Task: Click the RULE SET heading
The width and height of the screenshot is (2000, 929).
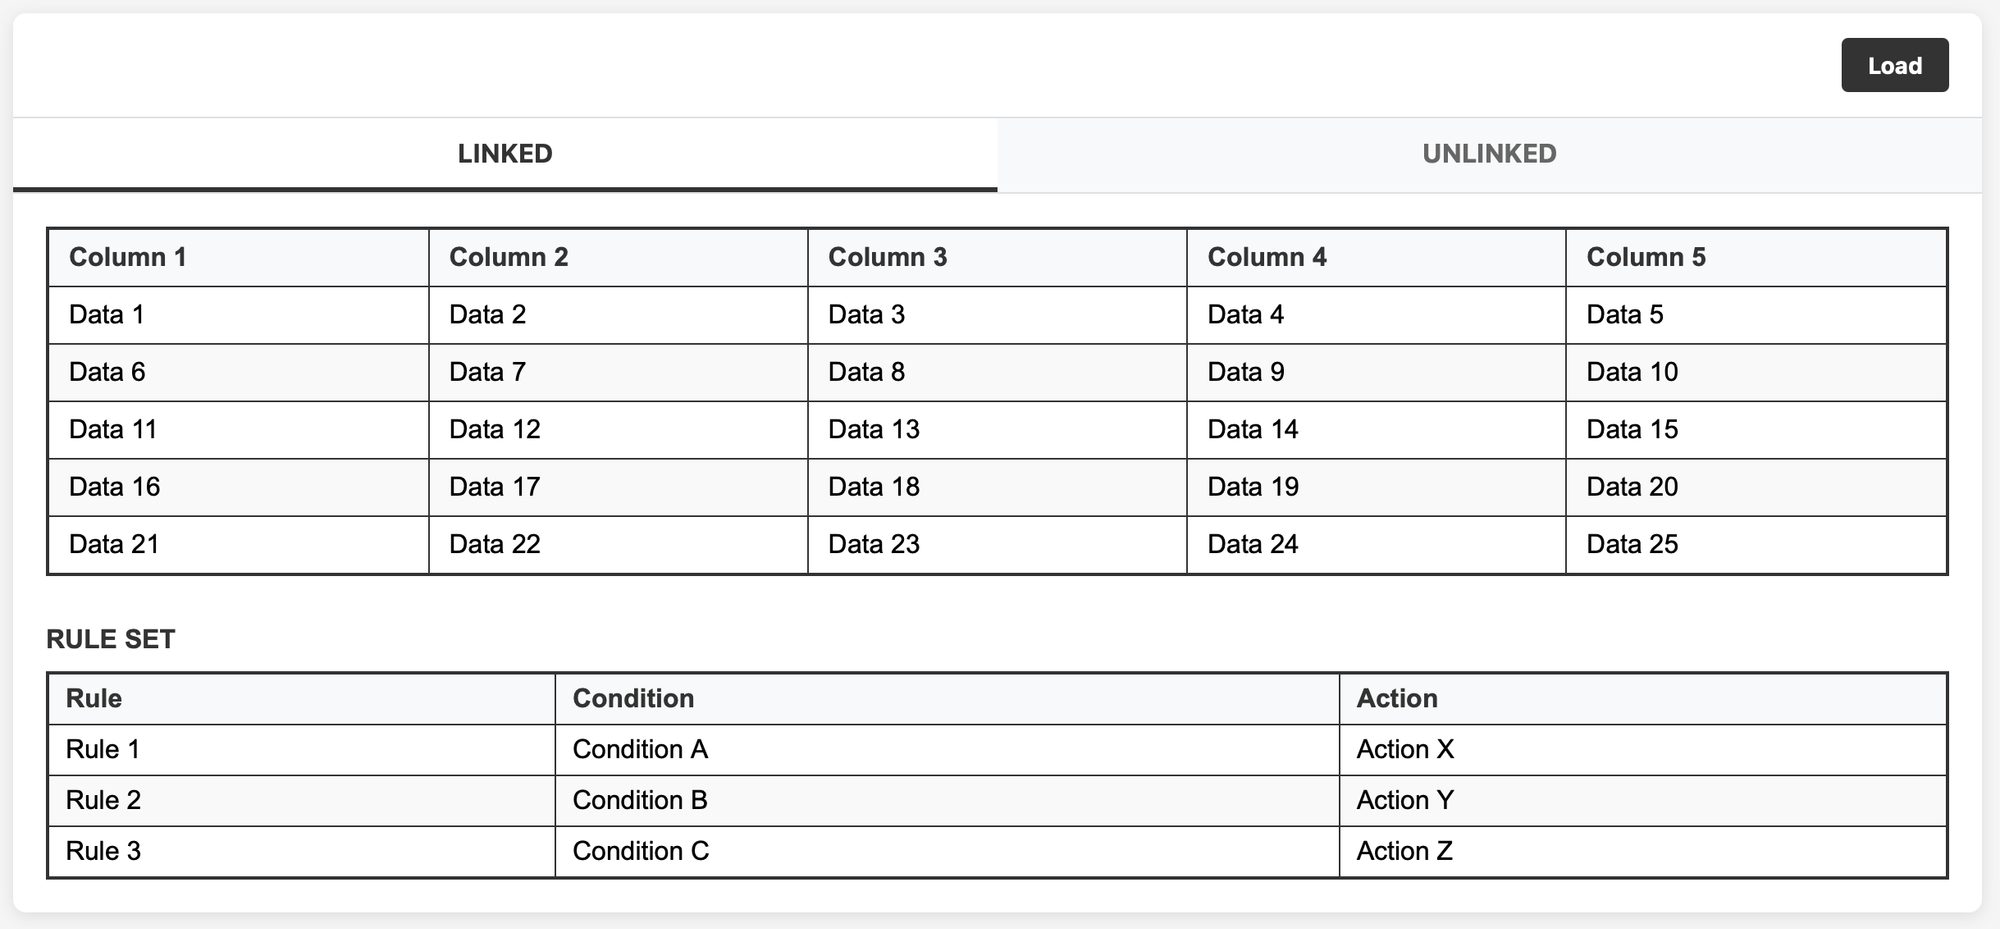Action: 111,640
